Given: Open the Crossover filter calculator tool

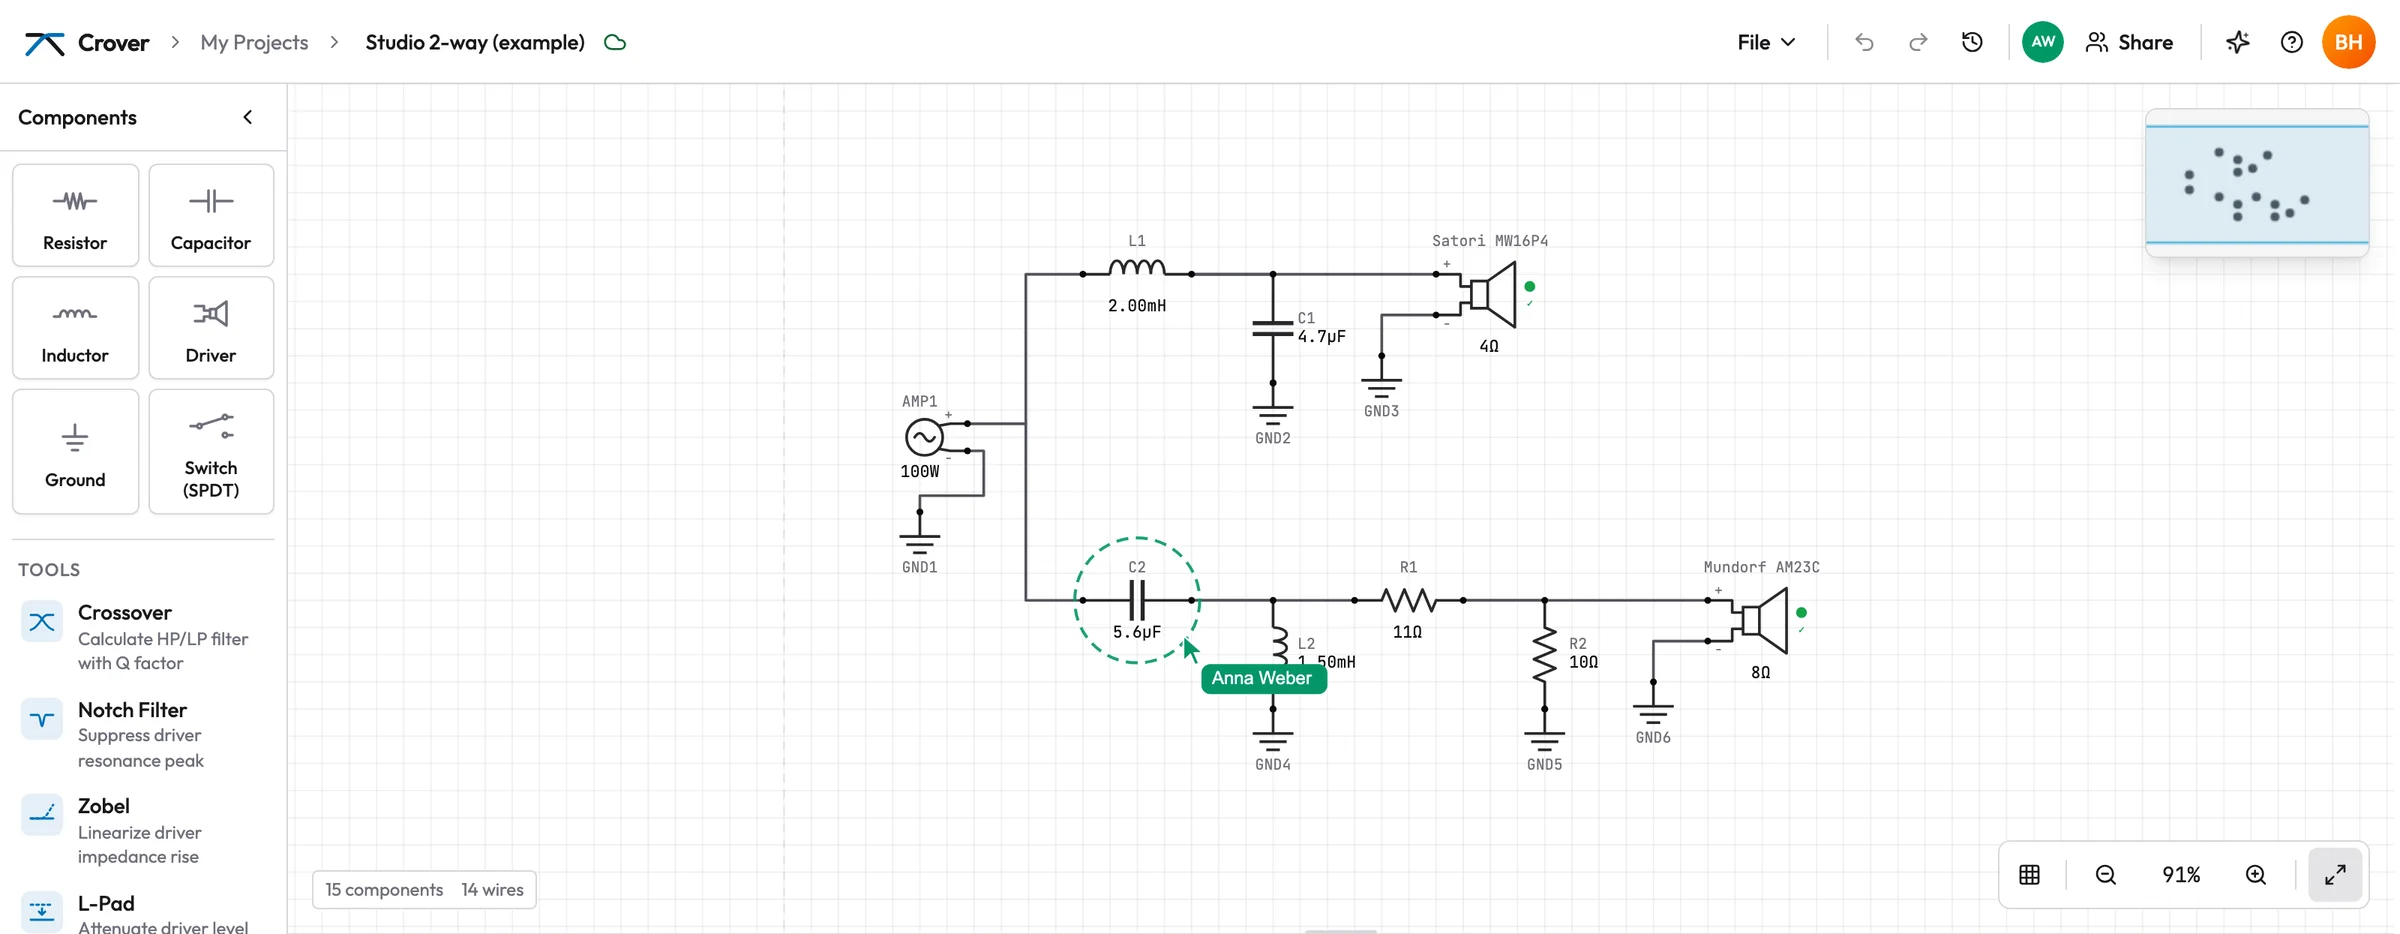Looking at the screenshot, I should point(143,637).
